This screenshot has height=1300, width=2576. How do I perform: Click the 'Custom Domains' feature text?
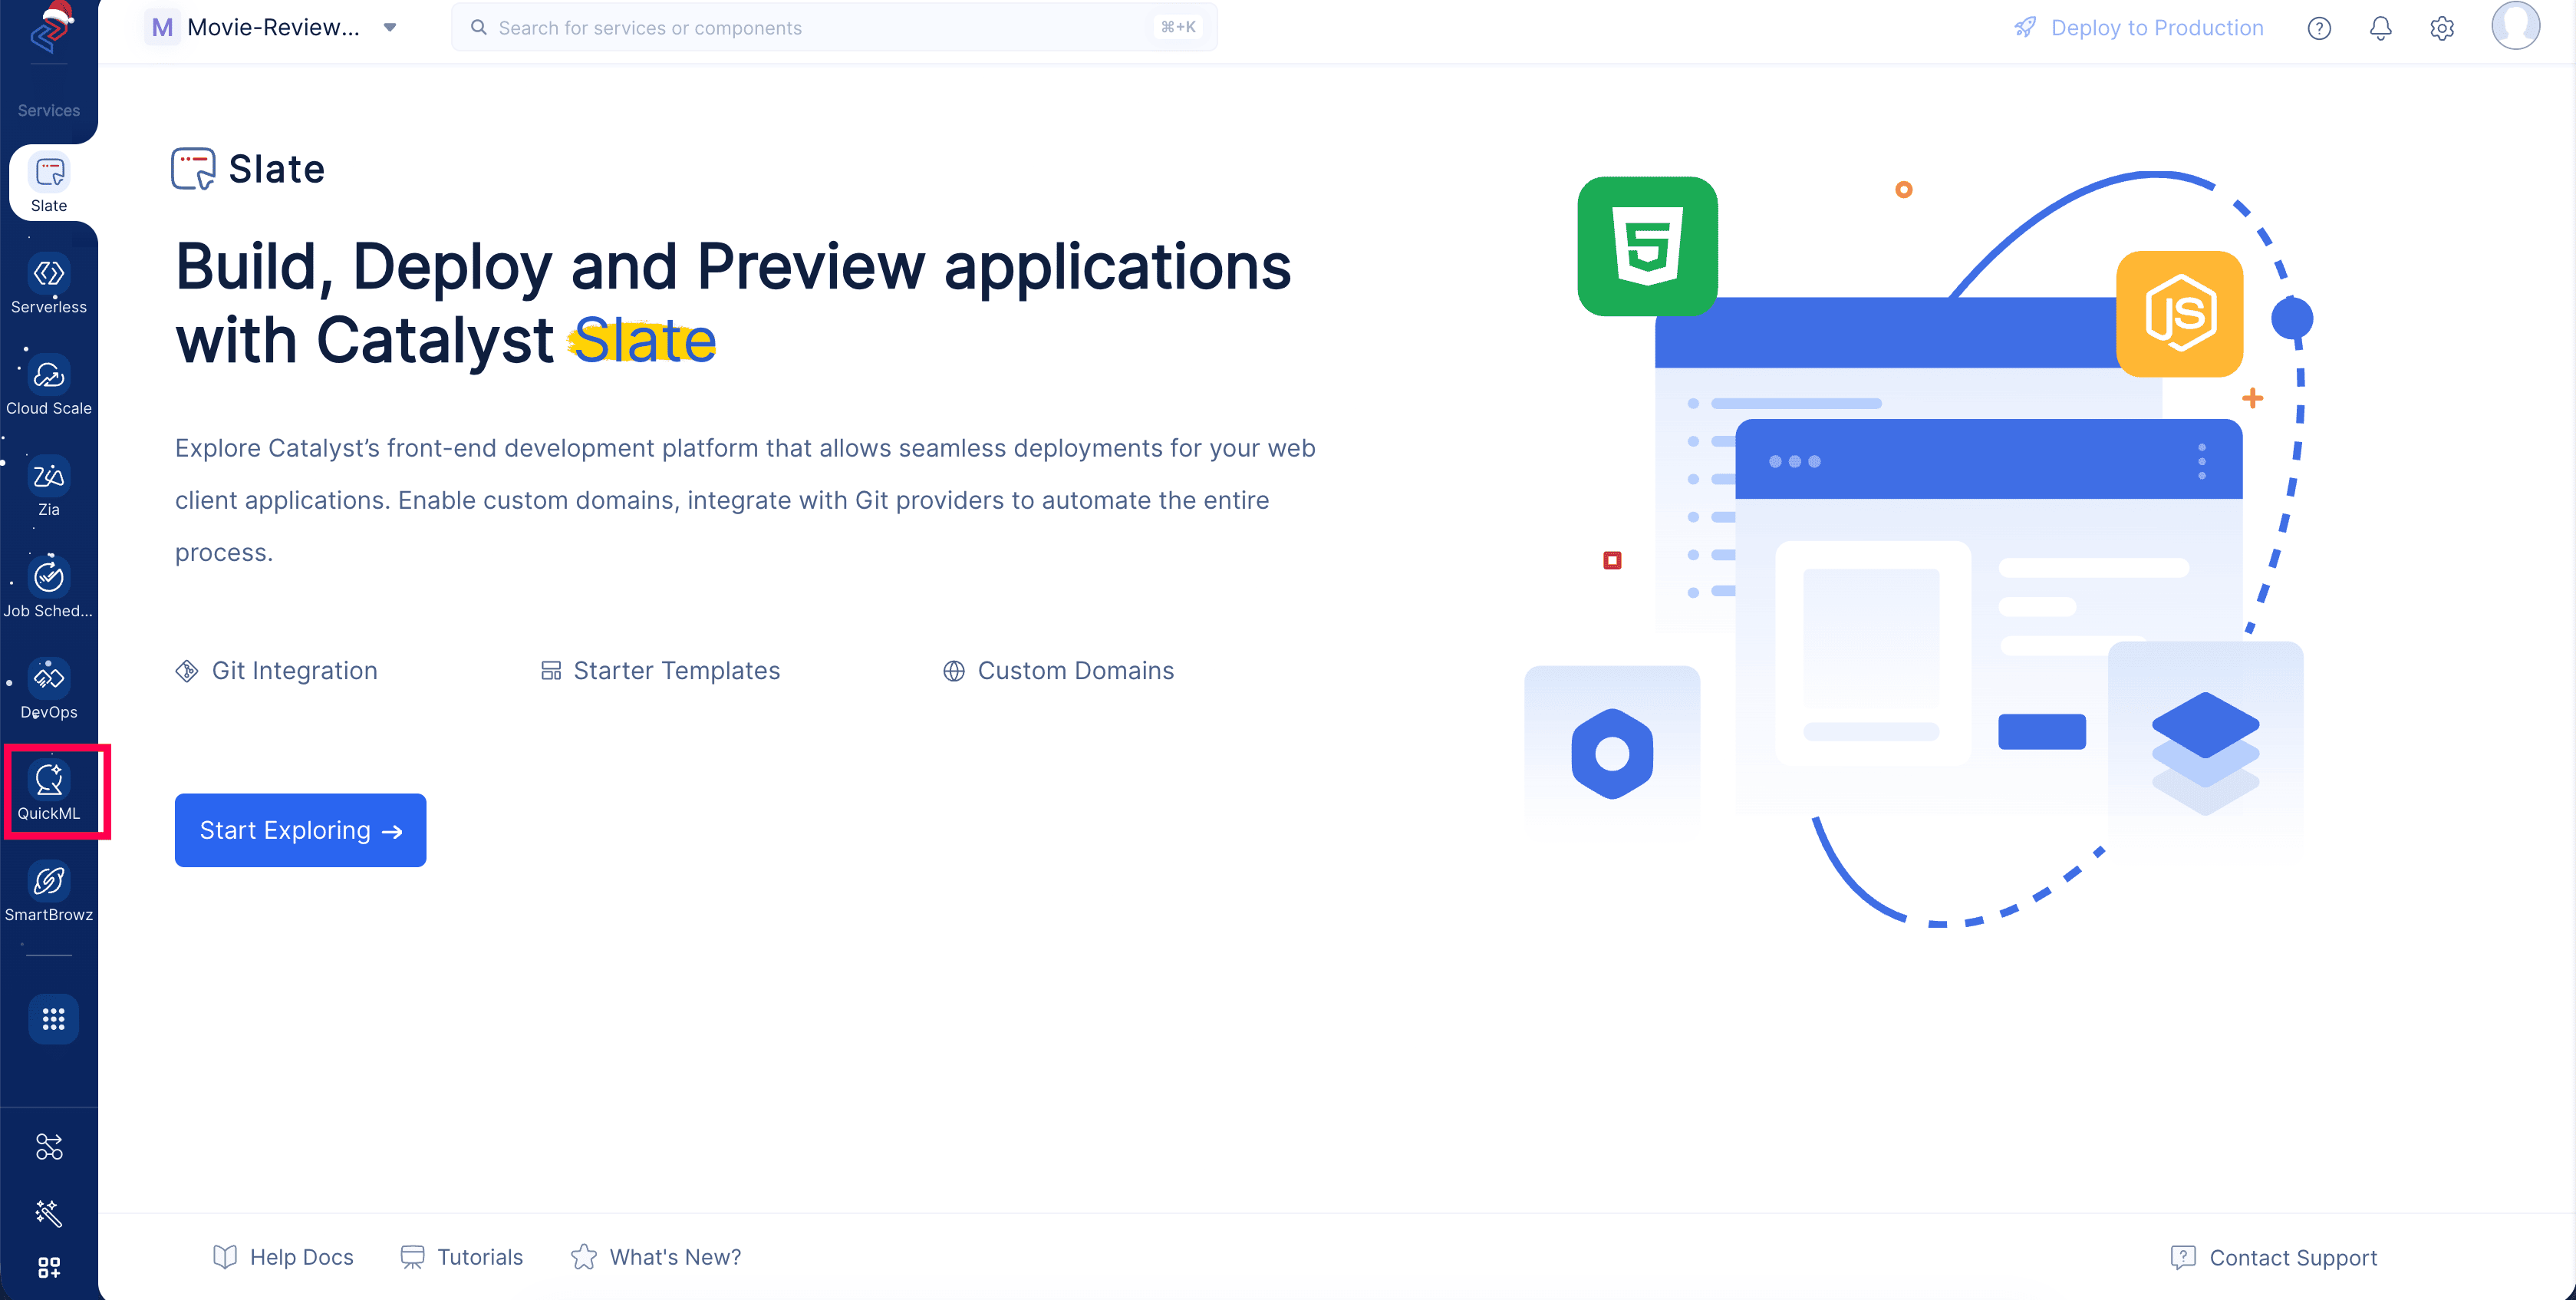(1076, 671)
